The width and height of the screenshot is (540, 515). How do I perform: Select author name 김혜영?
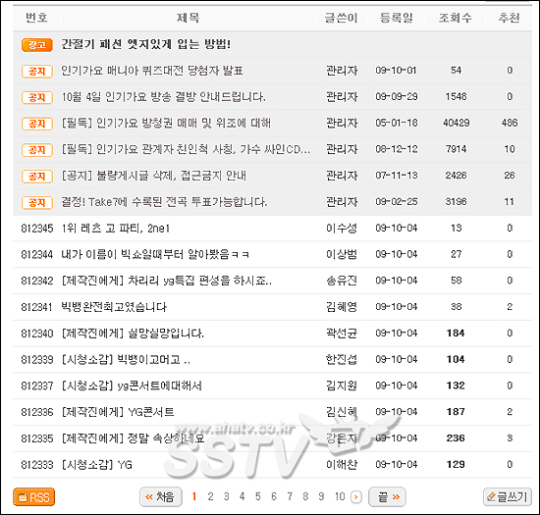pos(342,307)
